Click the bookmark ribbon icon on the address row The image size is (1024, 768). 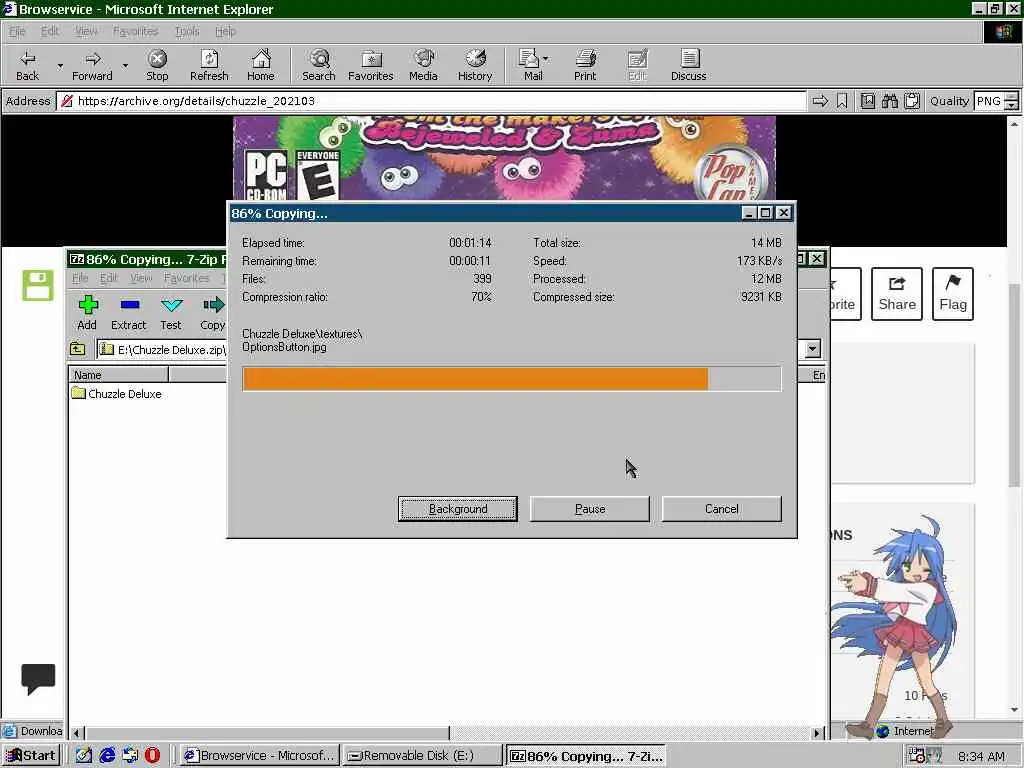point(842,101)
